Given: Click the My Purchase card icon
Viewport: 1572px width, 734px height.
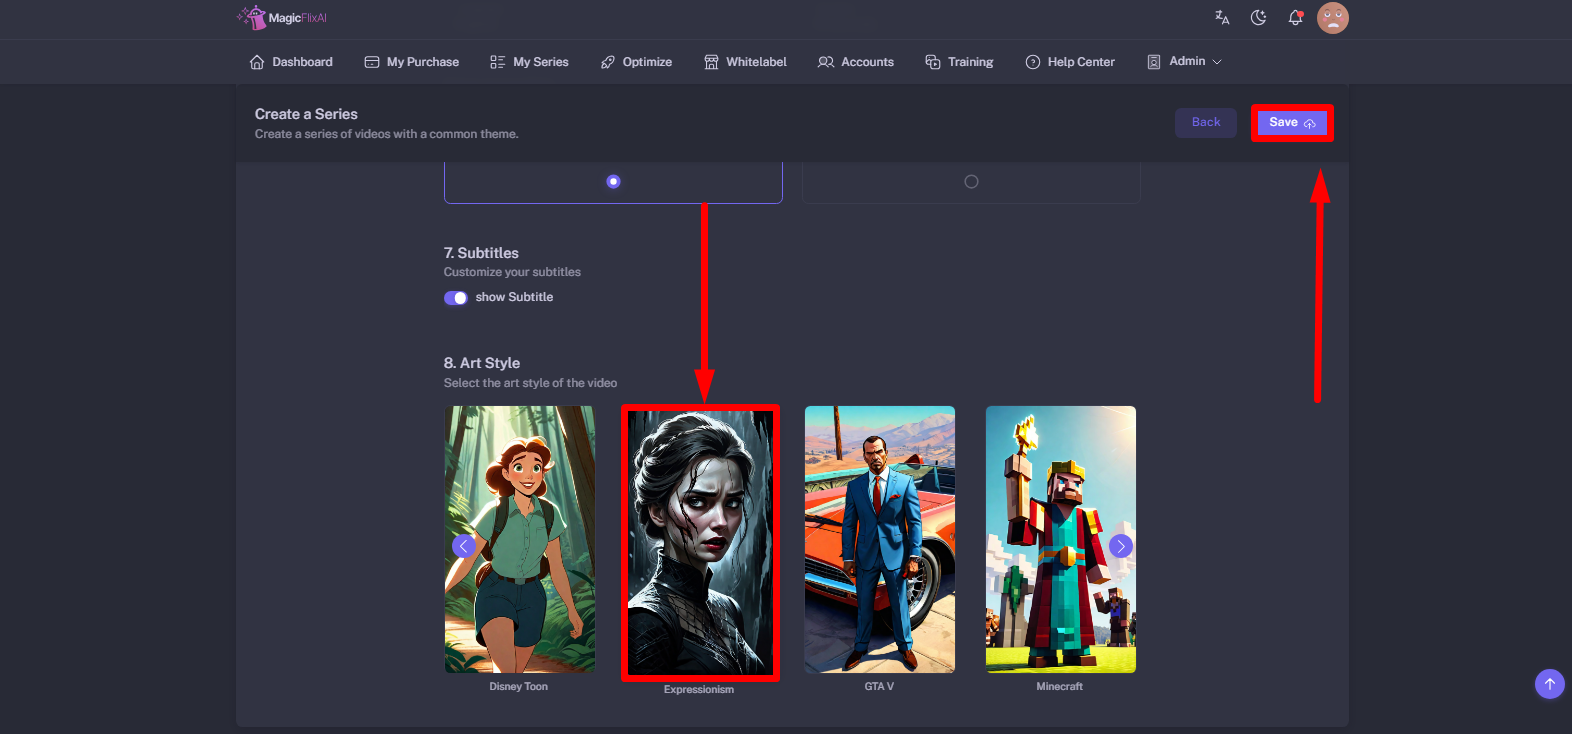Looking at the screenshot, I should [x=372, y=62].
